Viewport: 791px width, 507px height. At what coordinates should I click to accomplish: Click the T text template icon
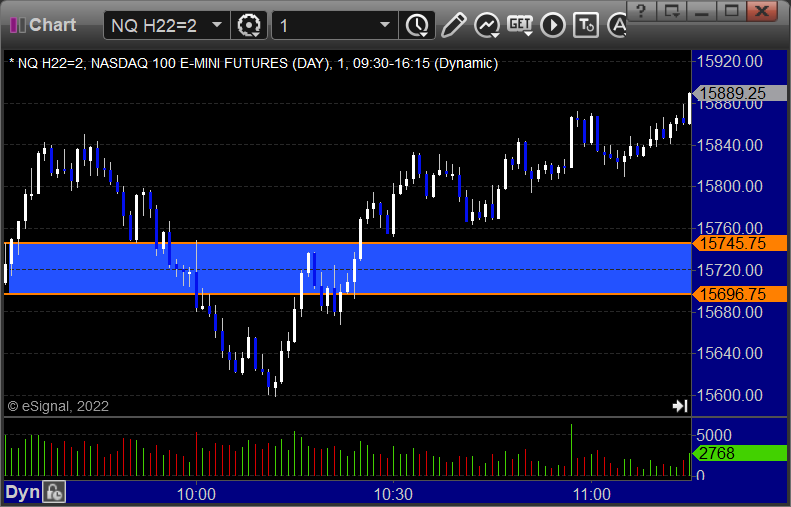click(x=586, y=25)
